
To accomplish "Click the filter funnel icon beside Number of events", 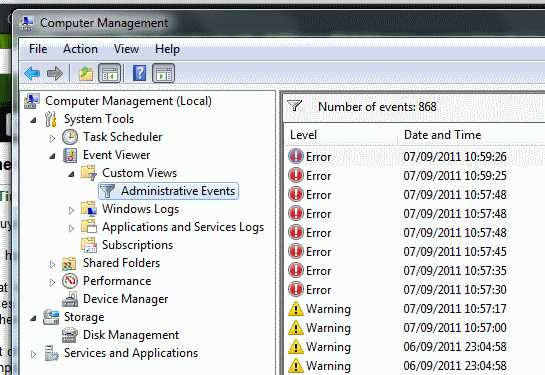I will click(295, 106).
